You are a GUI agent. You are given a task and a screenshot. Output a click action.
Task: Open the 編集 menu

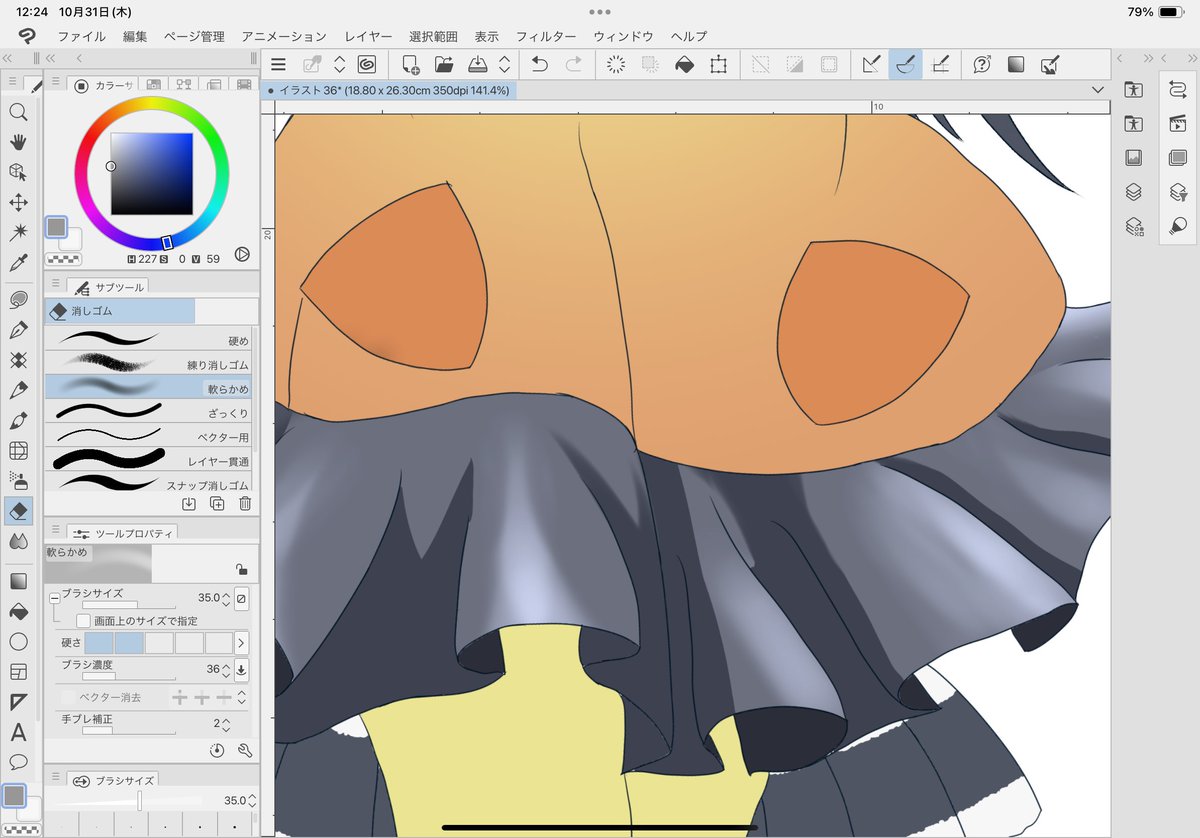pos(135,36)
